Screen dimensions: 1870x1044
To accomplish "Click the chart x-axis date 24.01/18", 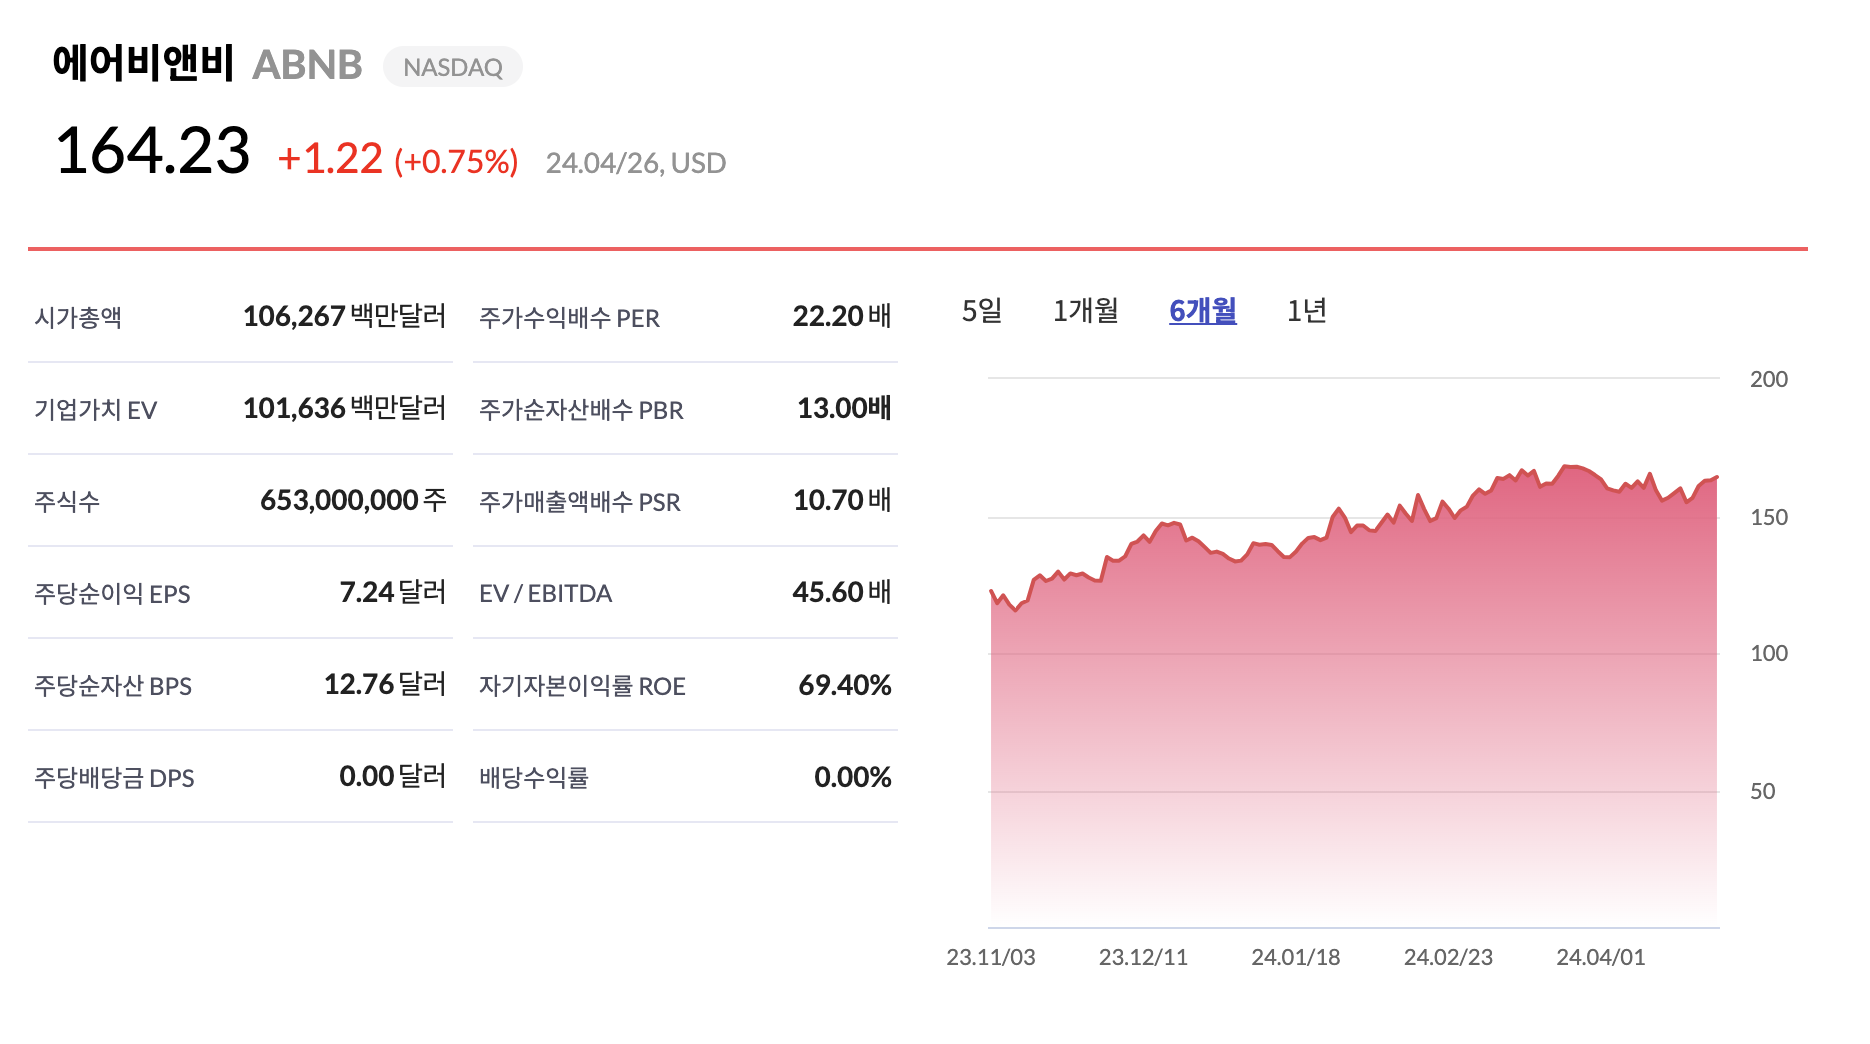I will [1296, 957].
